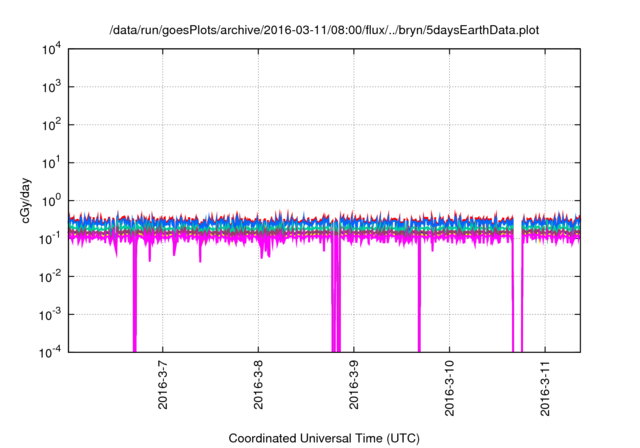Image resolution: width=640 pixels, height=448 pixels.
Task: Click the 2016-3-9 date tick label
Action: click(353, 385)
